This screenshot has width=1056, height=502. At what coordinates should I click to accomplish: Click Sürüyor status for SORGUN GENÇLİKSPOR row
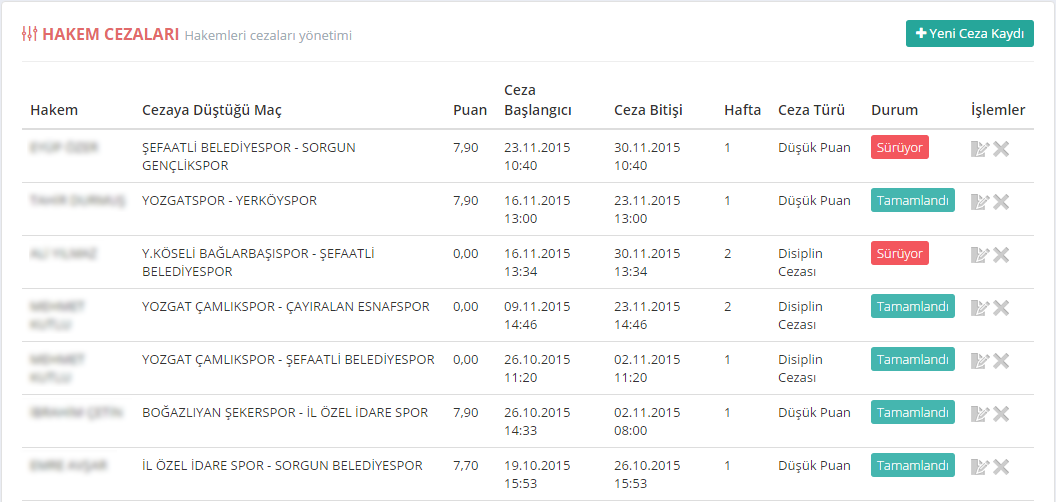pos(899,148)
